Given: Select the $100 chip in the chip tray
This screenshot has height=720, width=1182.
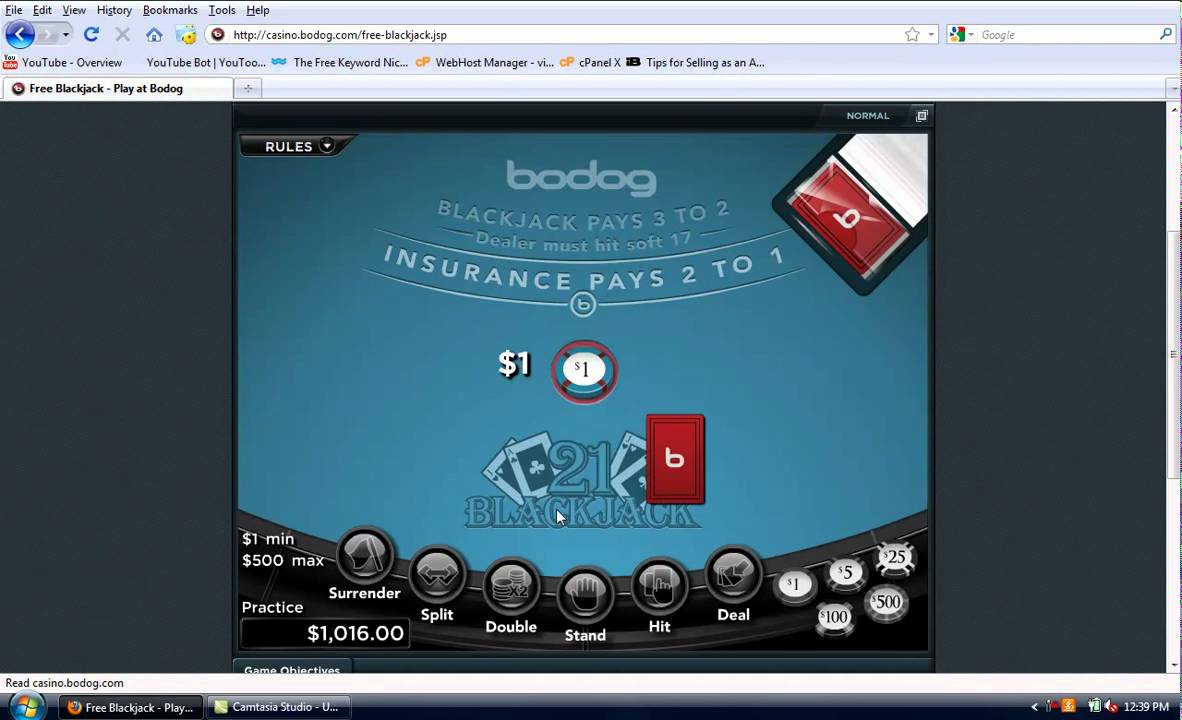Looking at the screenshot, I should (x=834, y=618).
